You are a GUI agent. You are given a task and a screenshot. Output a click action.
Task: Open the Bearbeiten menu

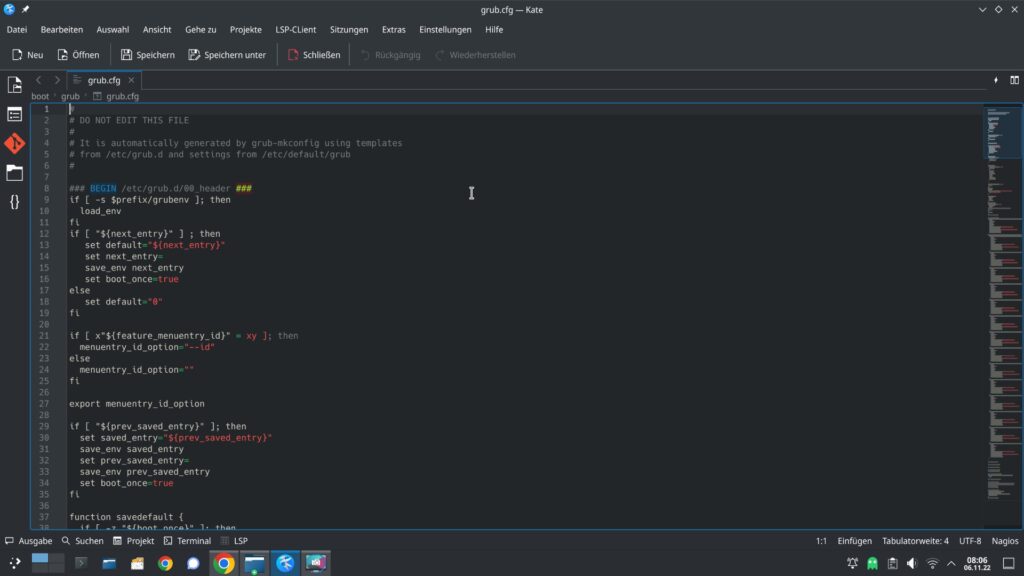(x=61, y=29)
